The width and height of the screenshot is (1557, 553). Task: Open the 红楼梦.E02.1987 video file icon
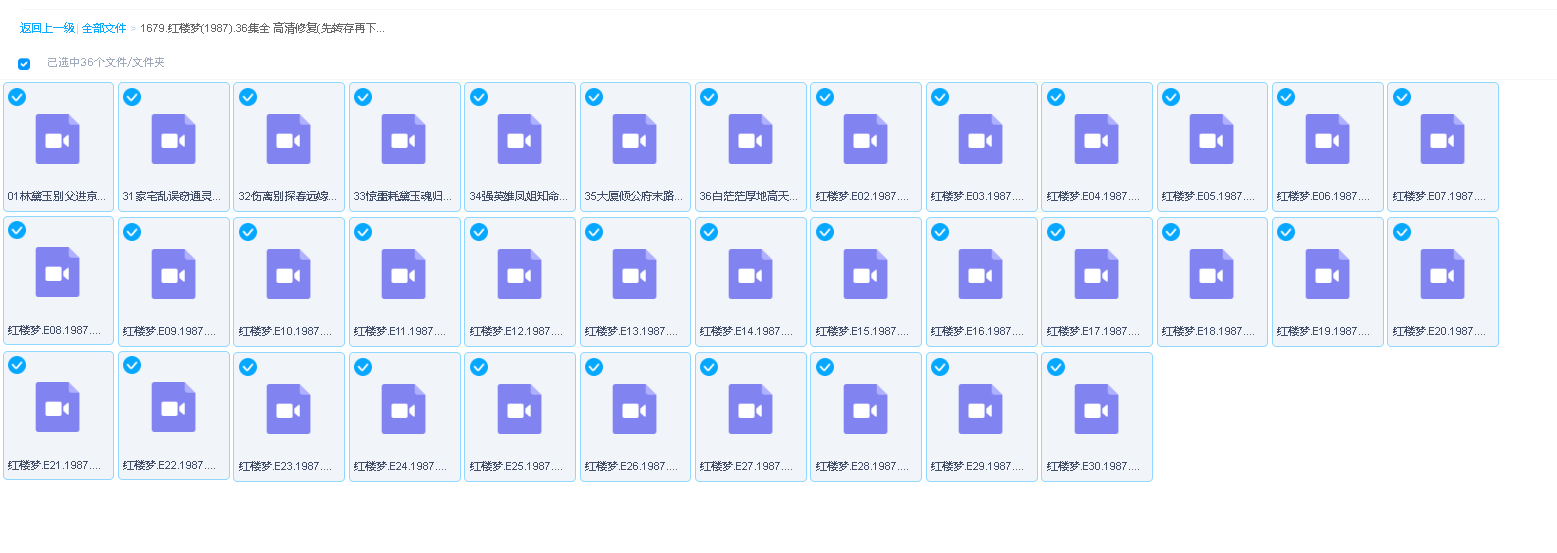865,139
